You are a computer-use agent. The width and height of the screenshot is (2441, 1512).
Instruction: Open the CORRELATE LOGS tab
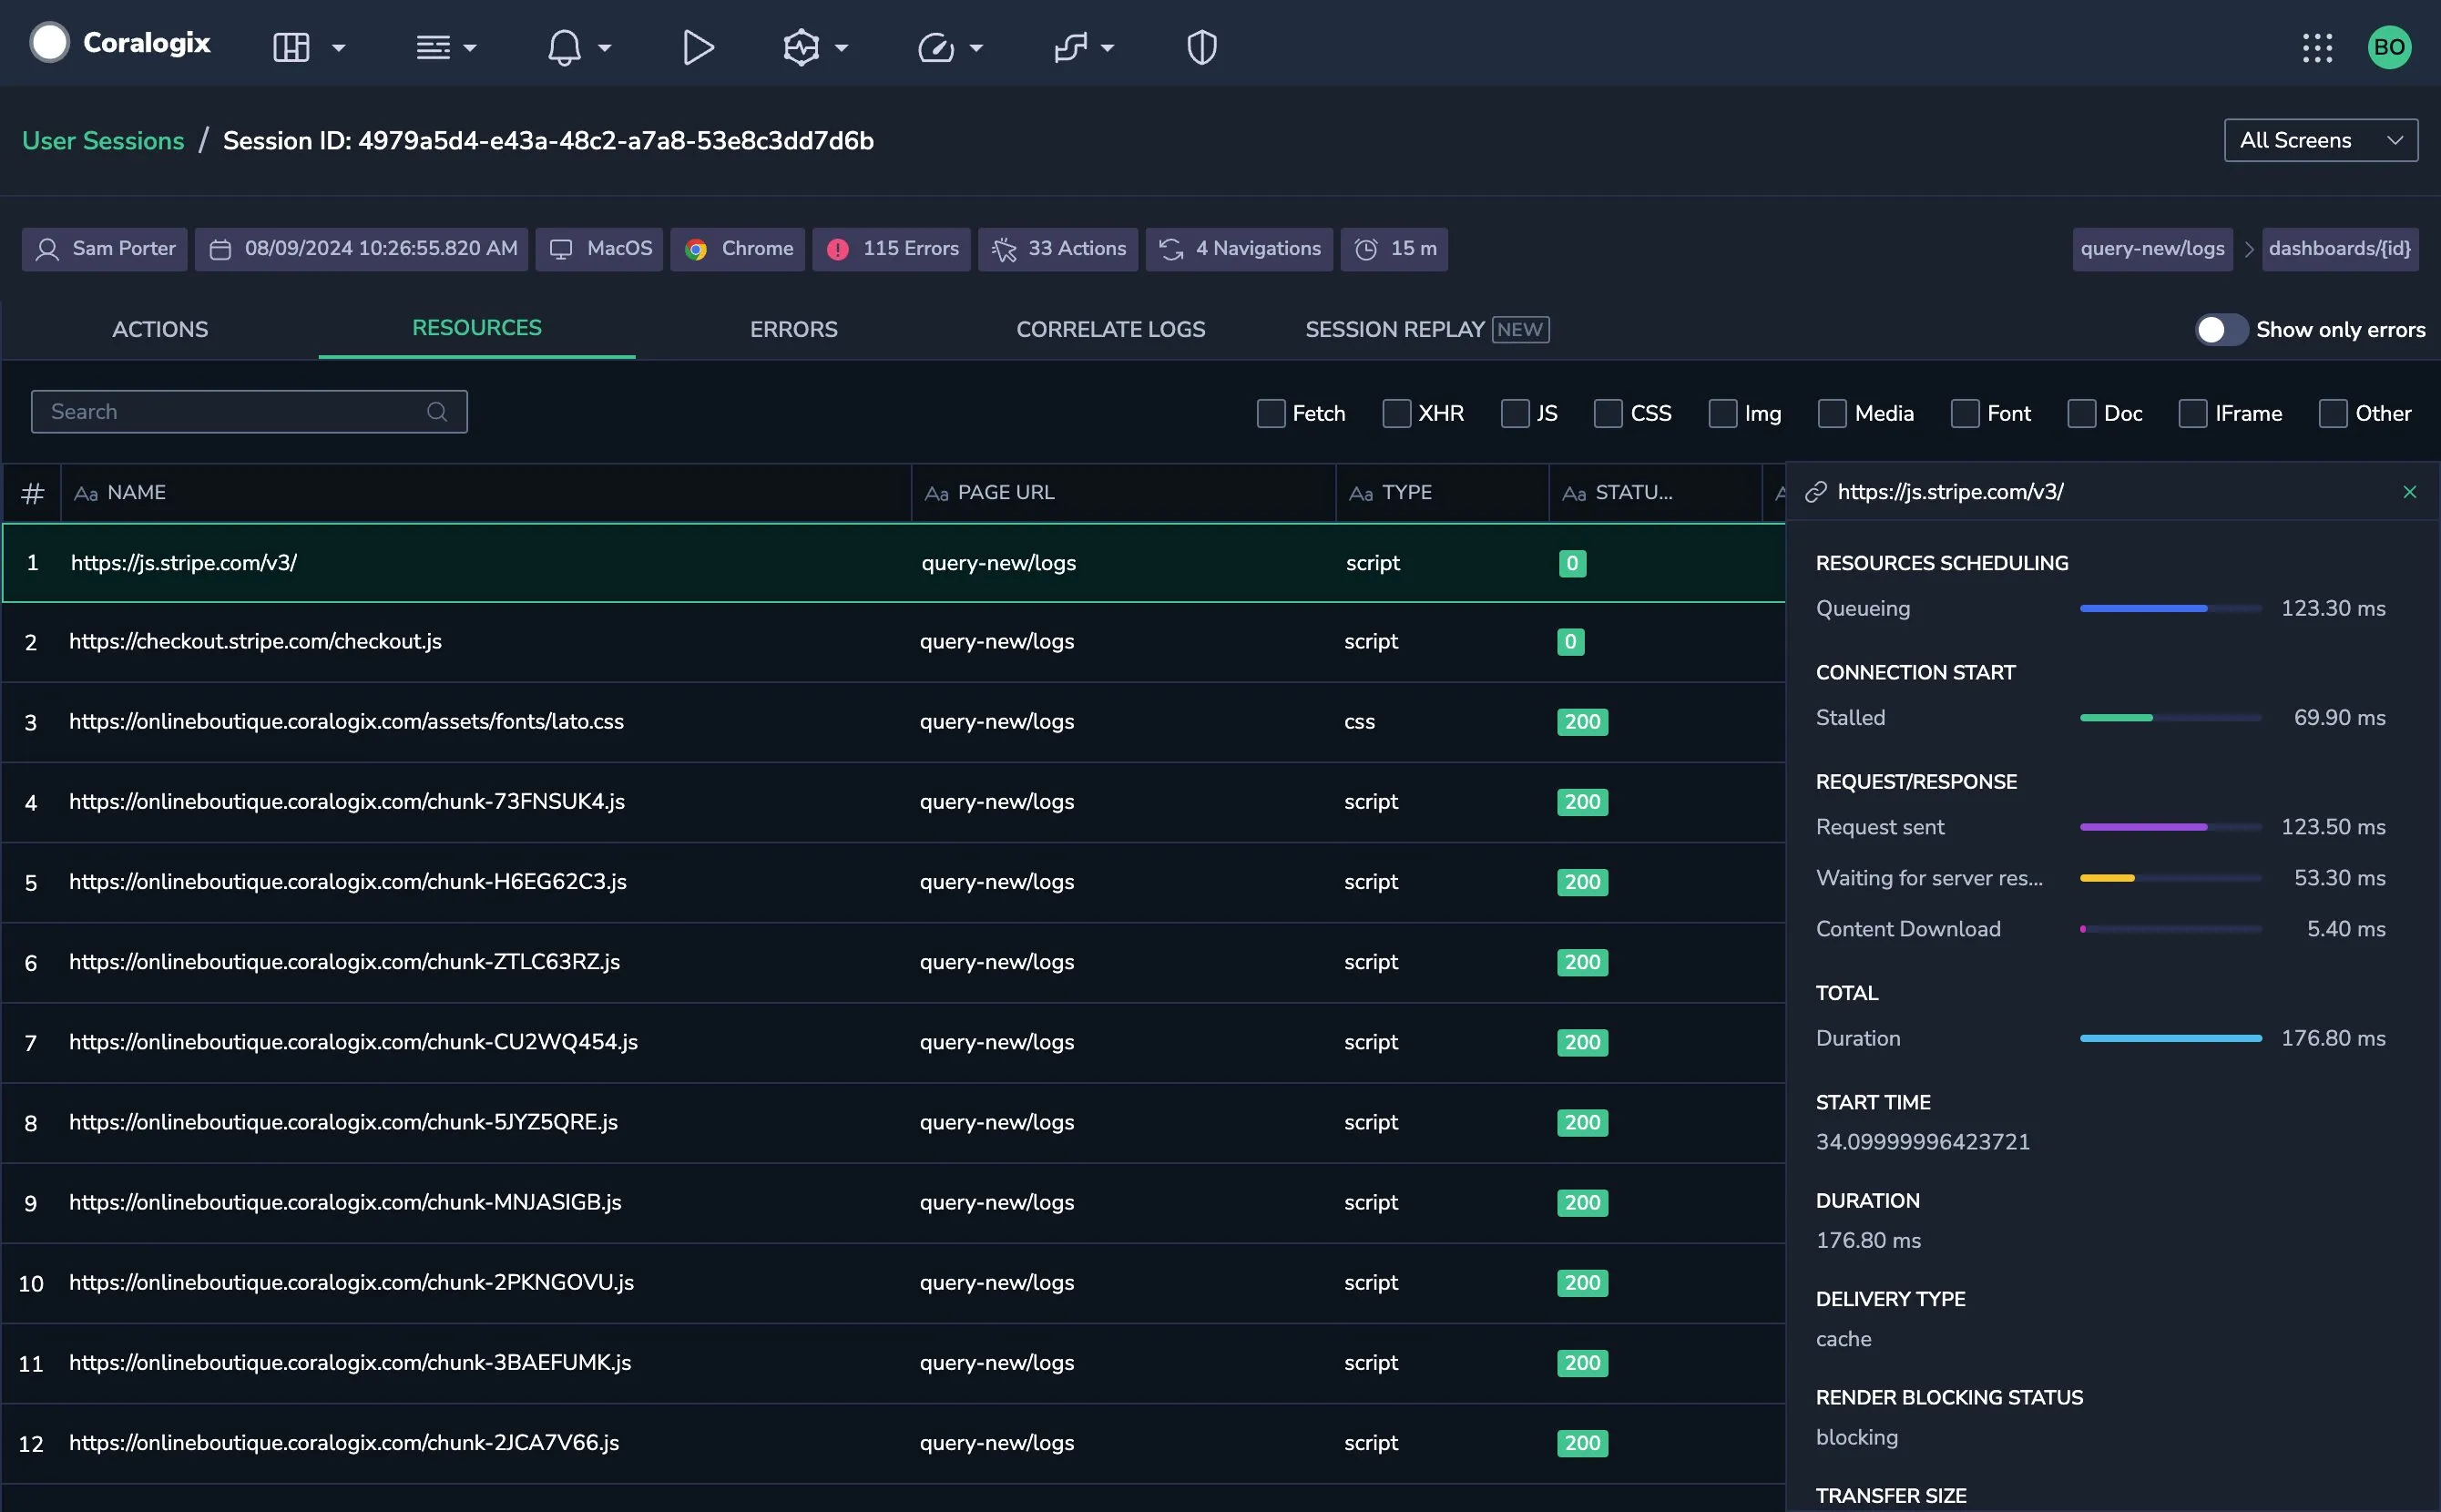[1110, 329]
